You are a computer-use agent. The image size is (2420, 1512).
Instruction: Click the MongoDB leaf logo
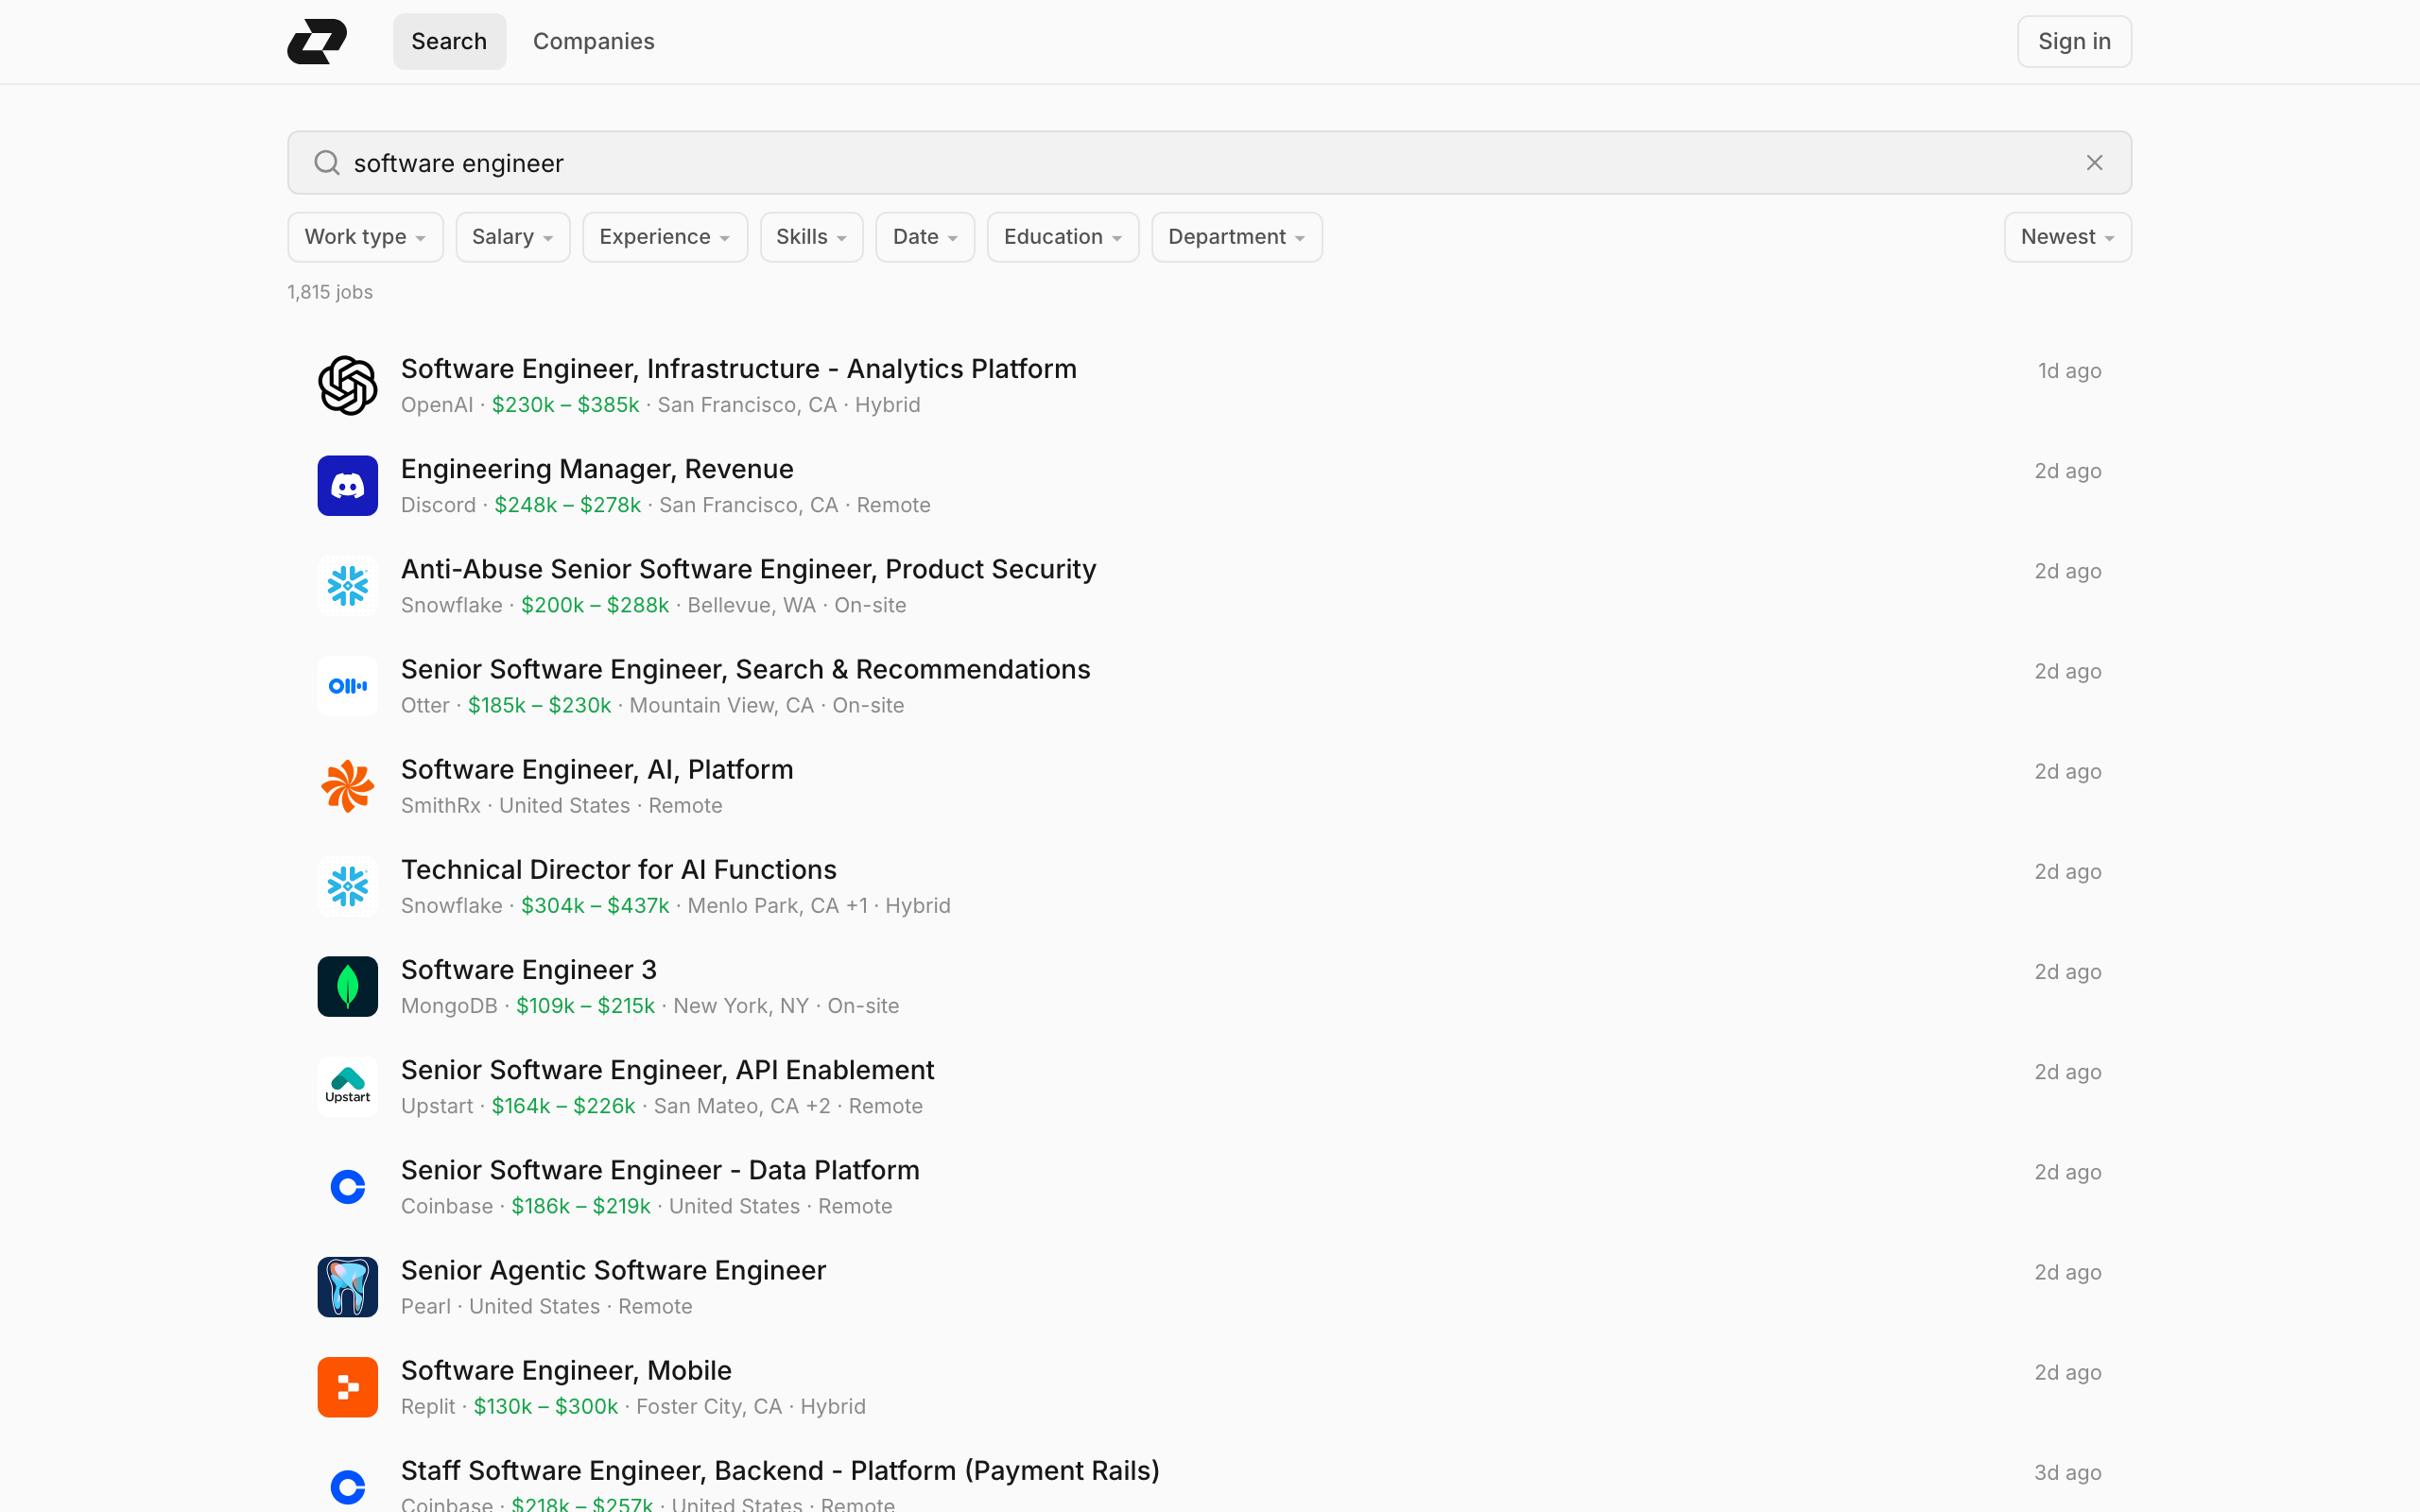(347, 986)
